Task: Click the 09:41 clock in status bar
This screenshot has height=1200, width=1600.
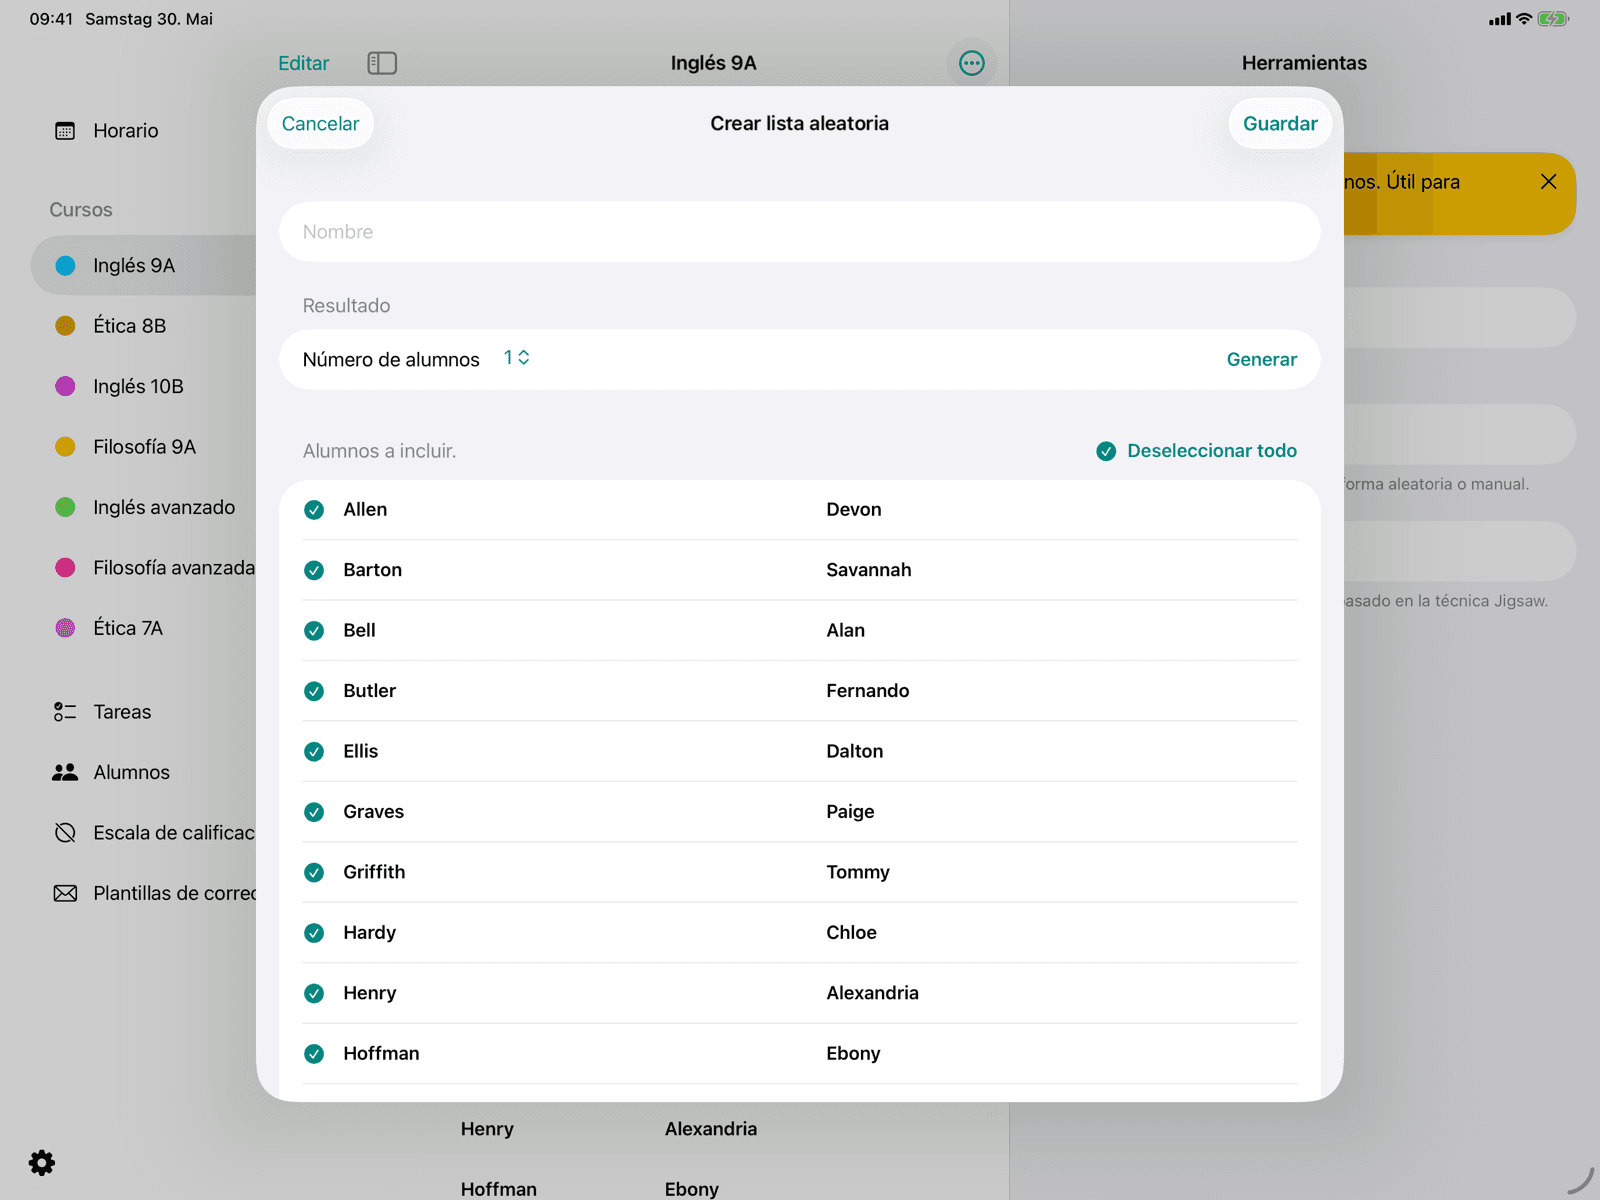Action: pyautogui.click(x=51, y=19)
